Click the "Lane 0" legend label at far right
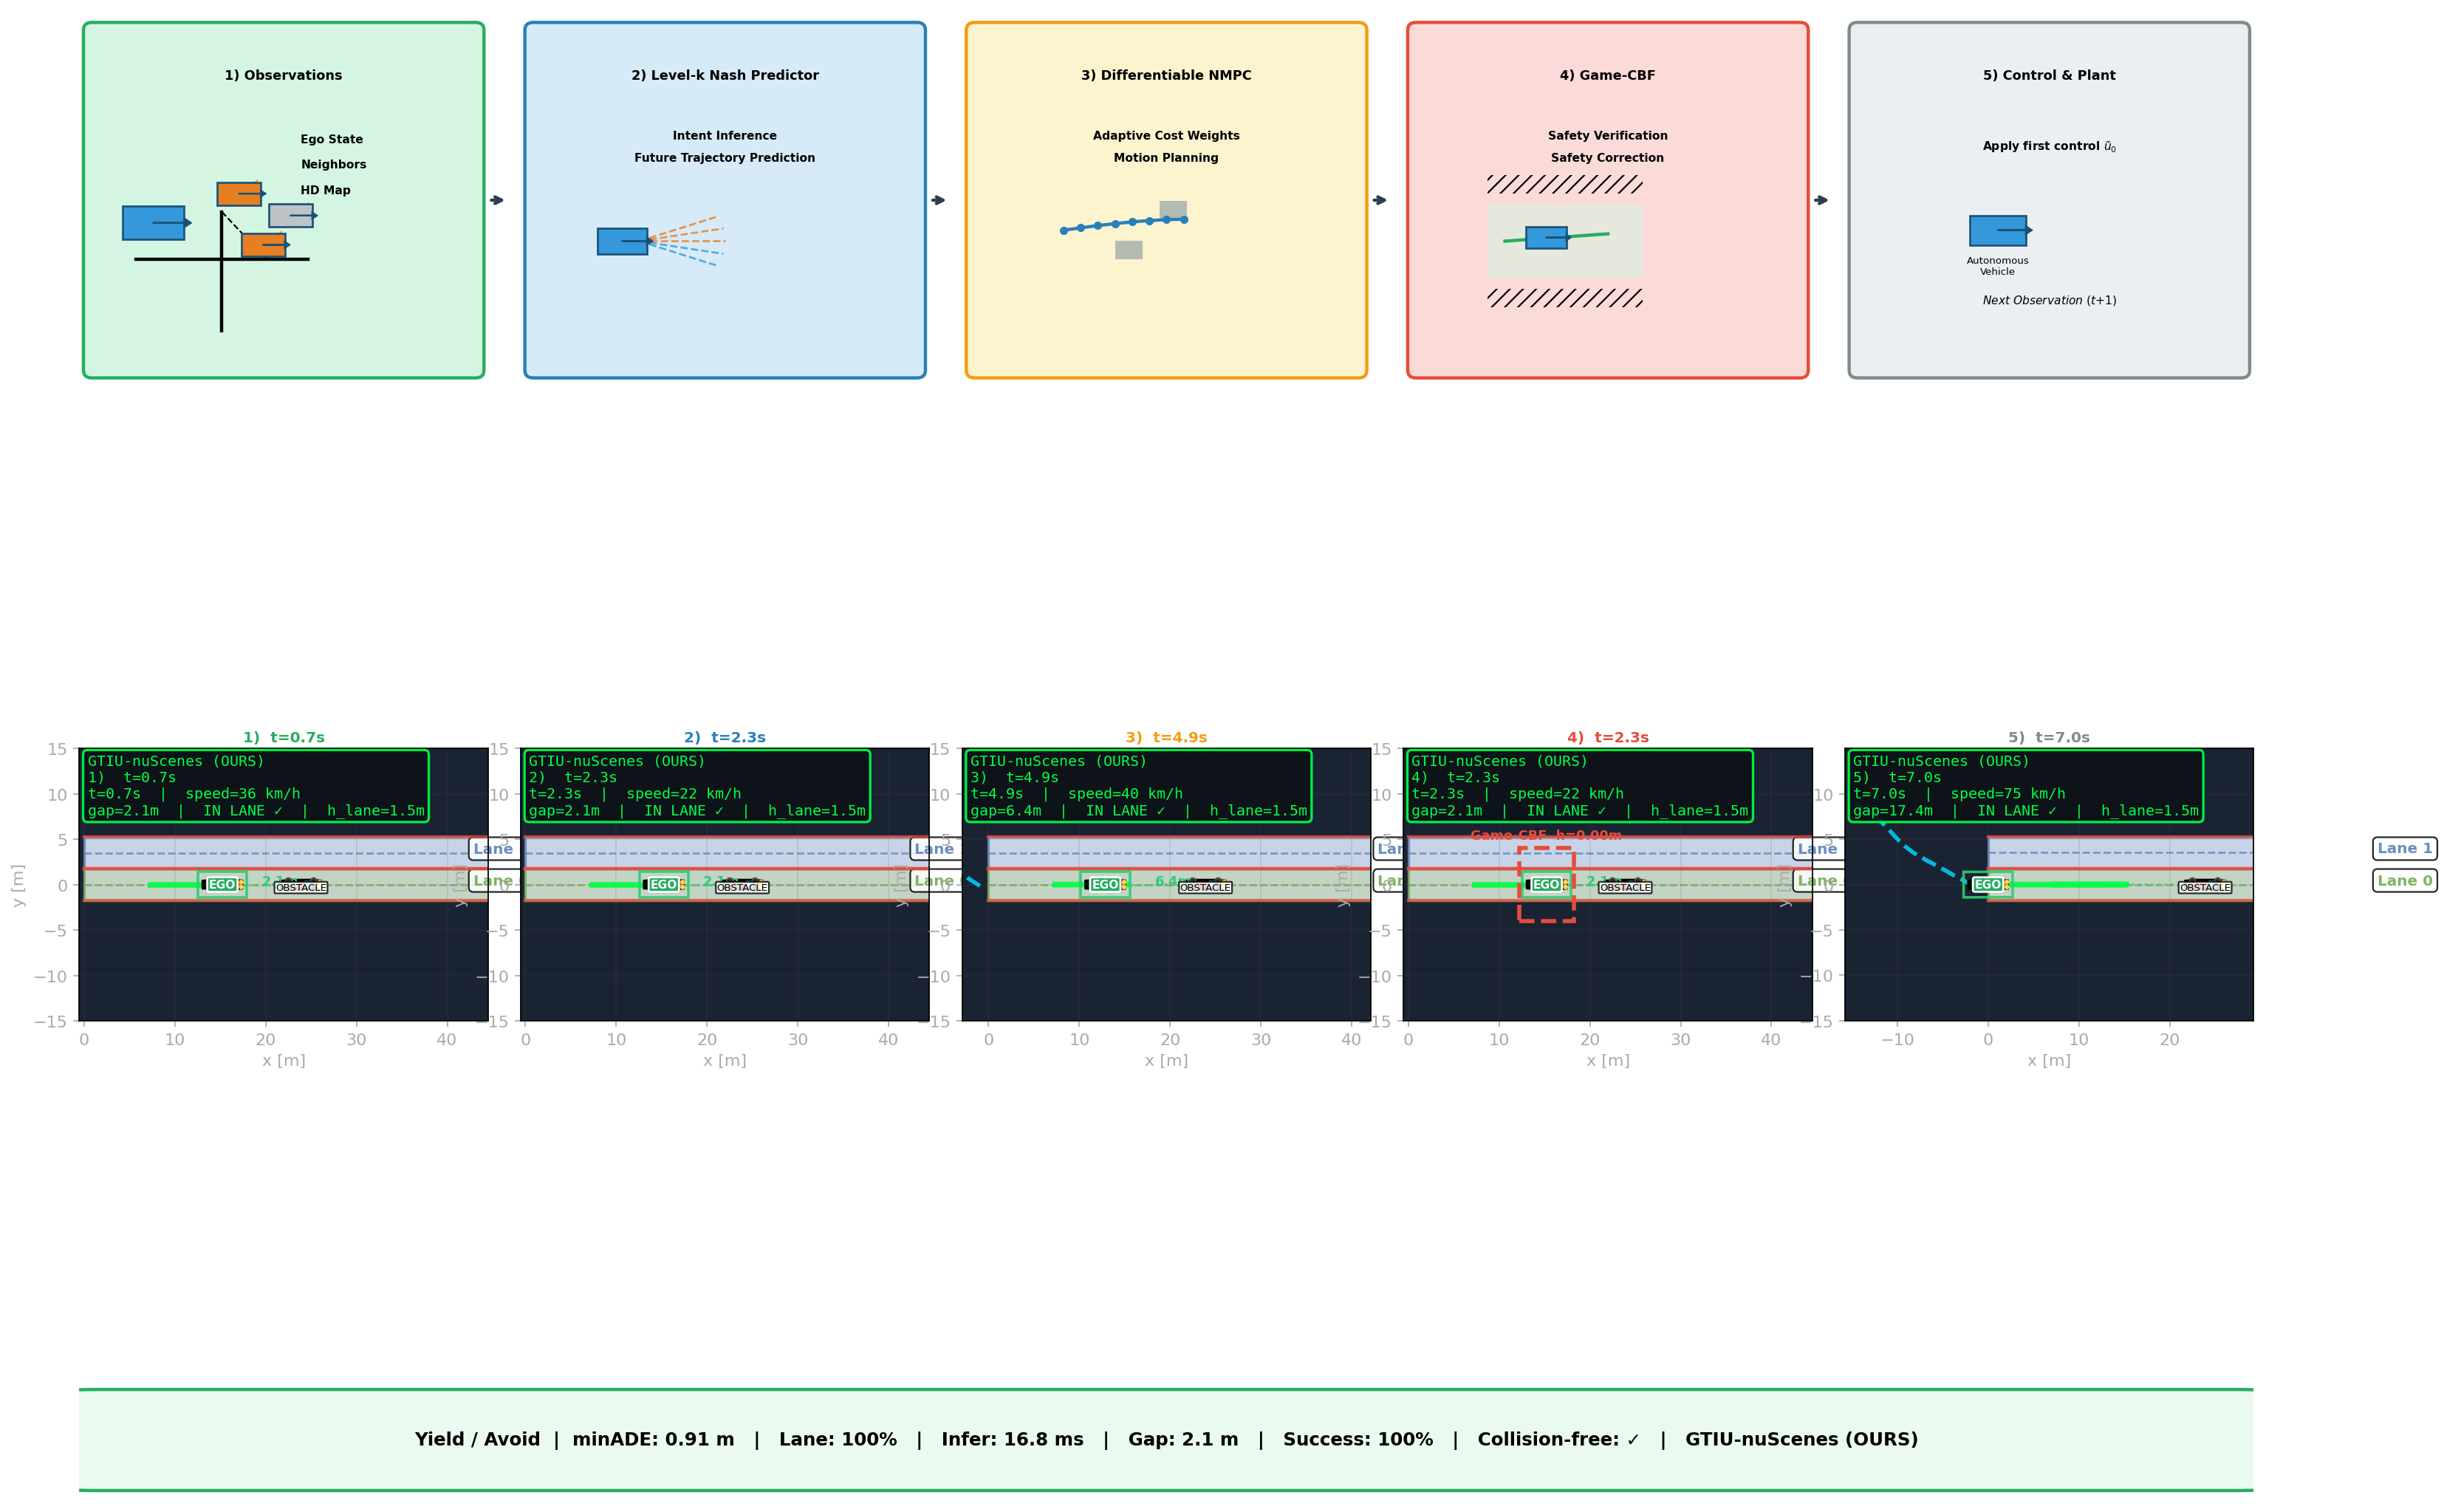 tap(2405, 881)
